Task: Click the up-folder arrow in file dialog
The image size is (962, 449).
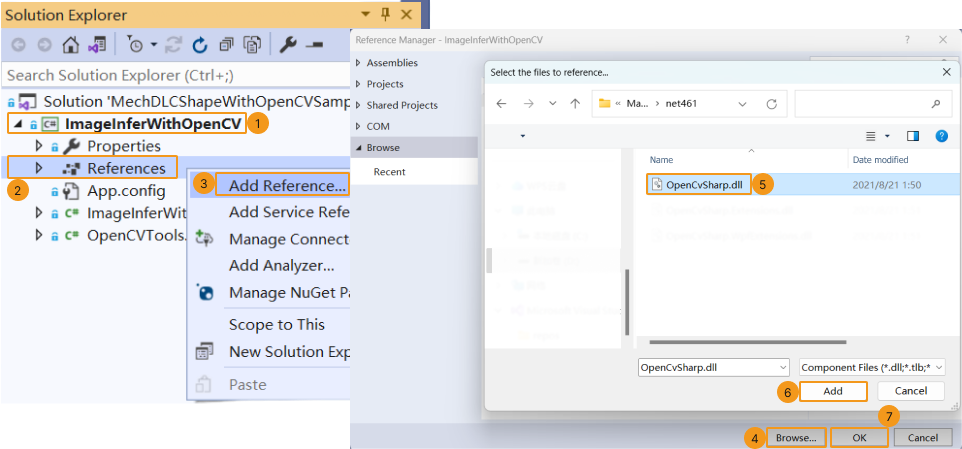Action: 575,103
